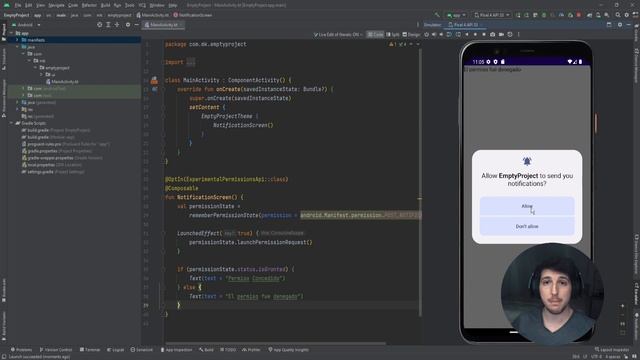Click the emulator zoom-in plus icon
The width and height of the screenshot is (640, 360).
[622, 306]
